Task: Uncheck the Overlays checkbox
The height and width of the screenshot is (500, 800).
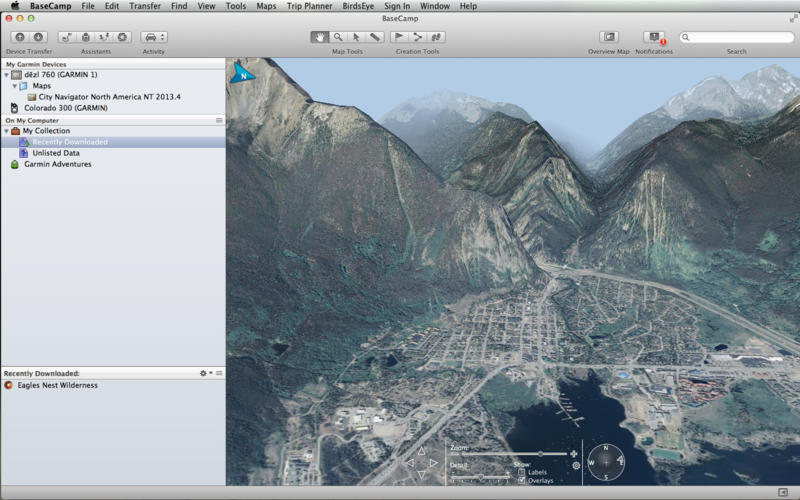Action: pyautogui.click(x=522, y=481)
